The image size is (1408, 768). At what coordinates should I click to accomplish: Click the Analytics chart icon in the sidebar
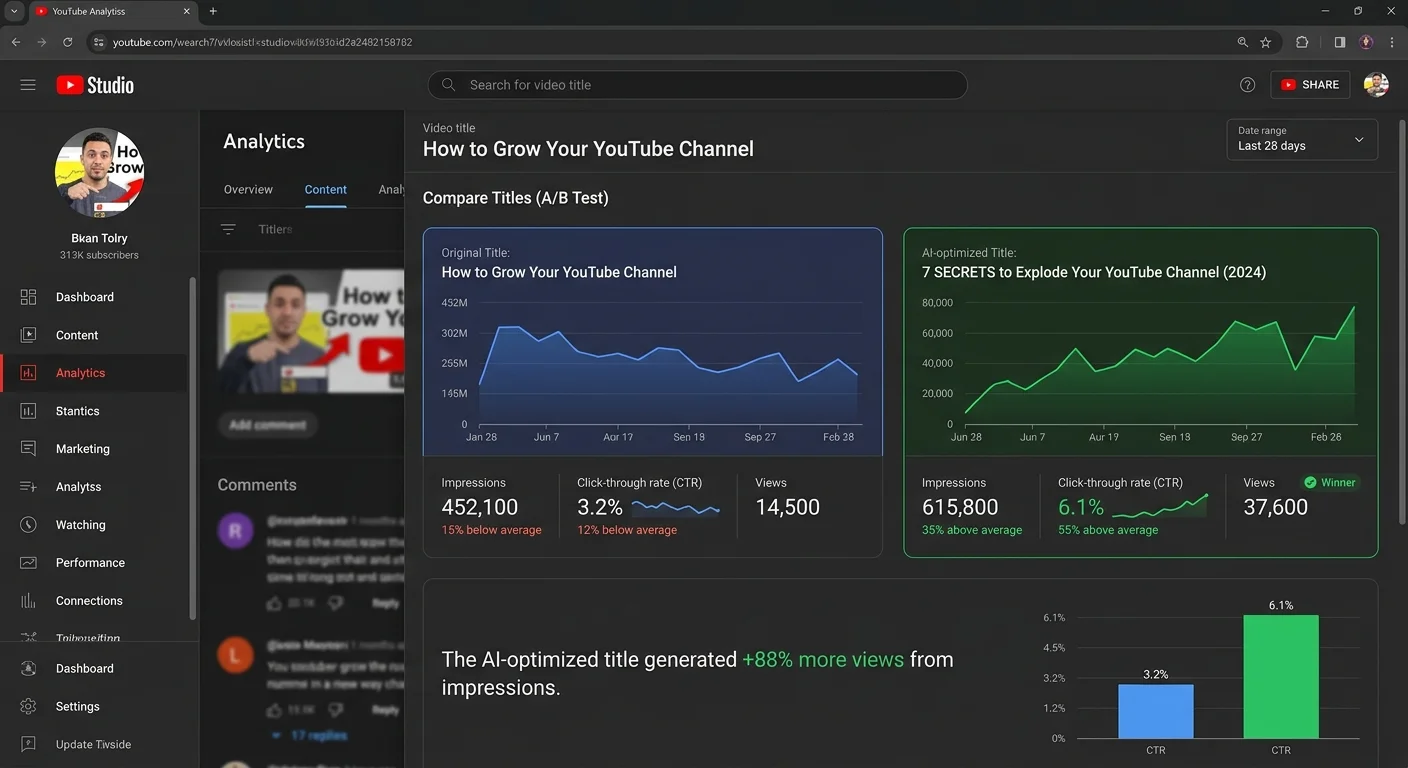click(28, 373)
